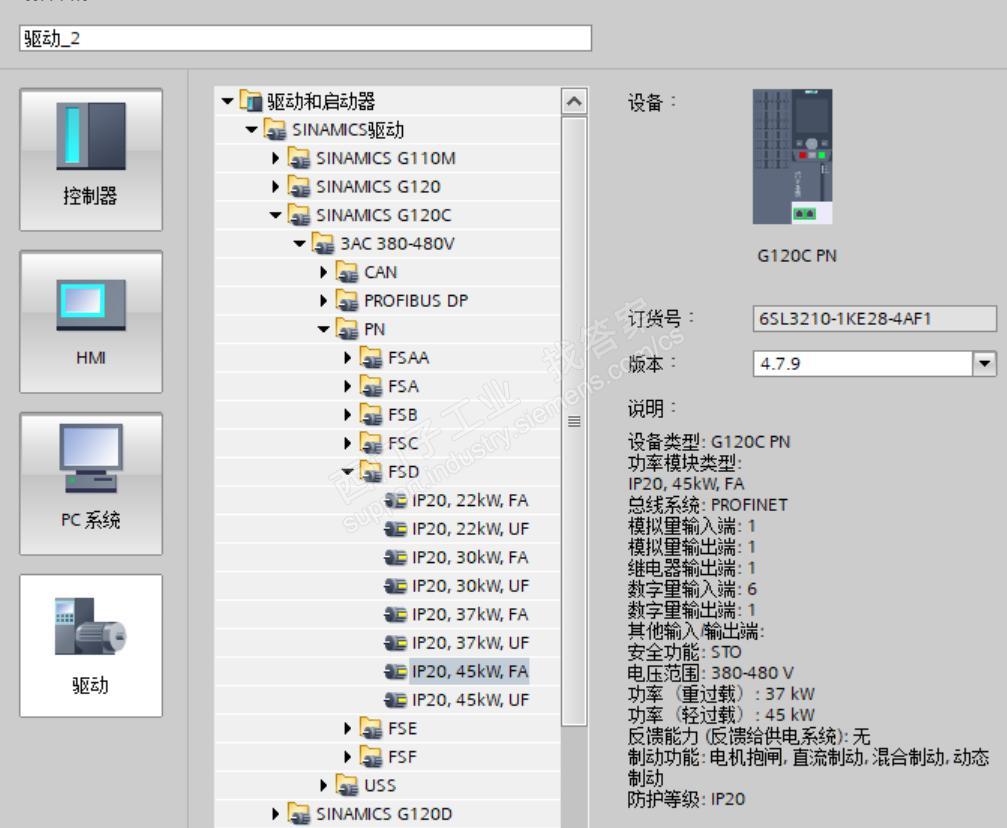The width and height of the screenshot is (1007, 828).
Task: Click the SINAMICS驱动 folder icon
Action: click(275, 130)
